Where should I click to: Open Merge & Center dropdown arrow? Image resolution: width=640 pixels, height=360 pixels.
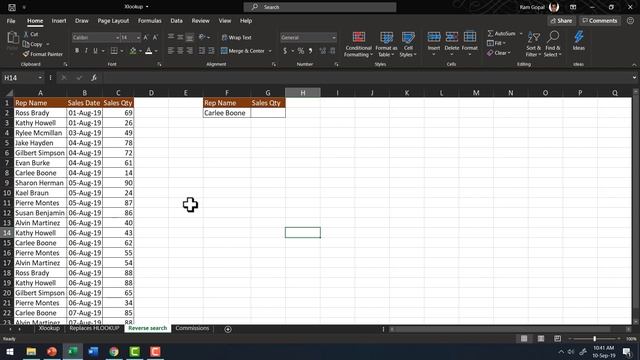tap(270, 51)
